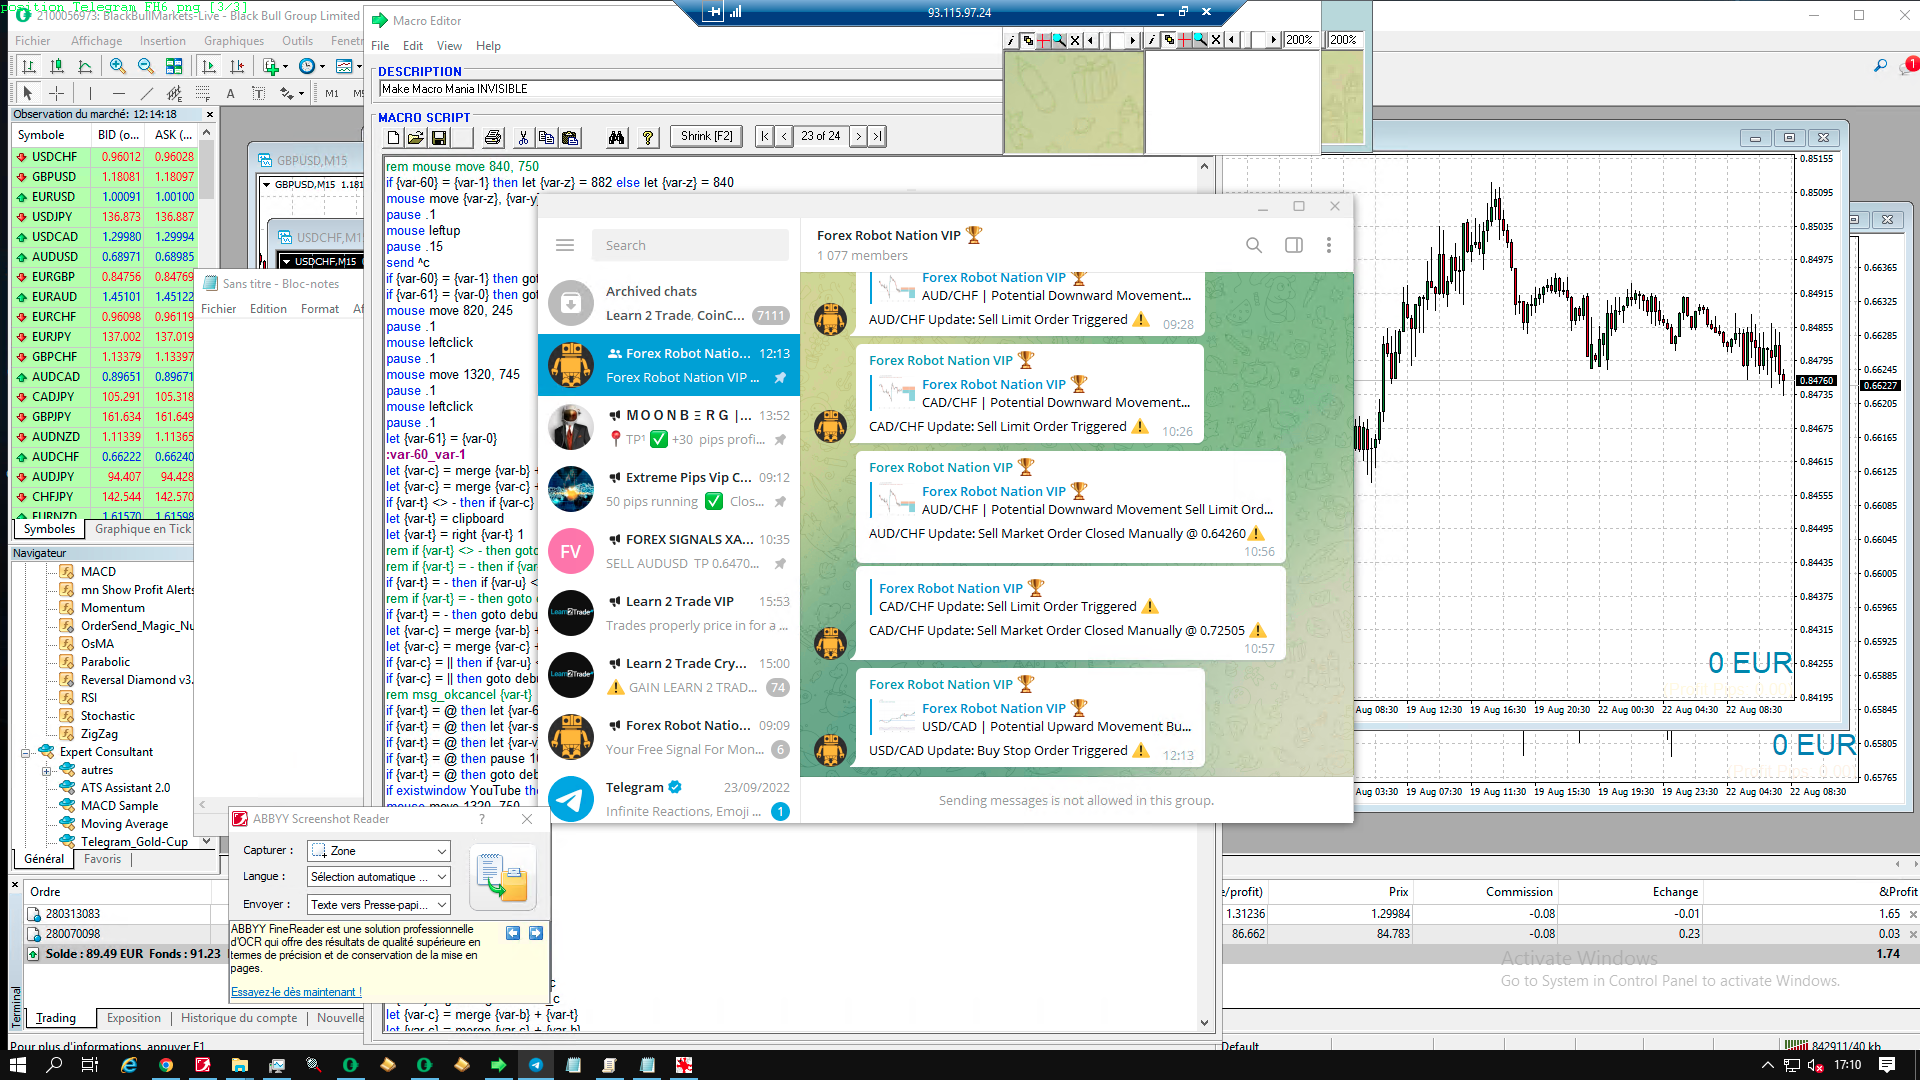The width and height of the screenshot is (1920, 1080).
Task: Select M1 timeframe button
Action: (332, 93)
